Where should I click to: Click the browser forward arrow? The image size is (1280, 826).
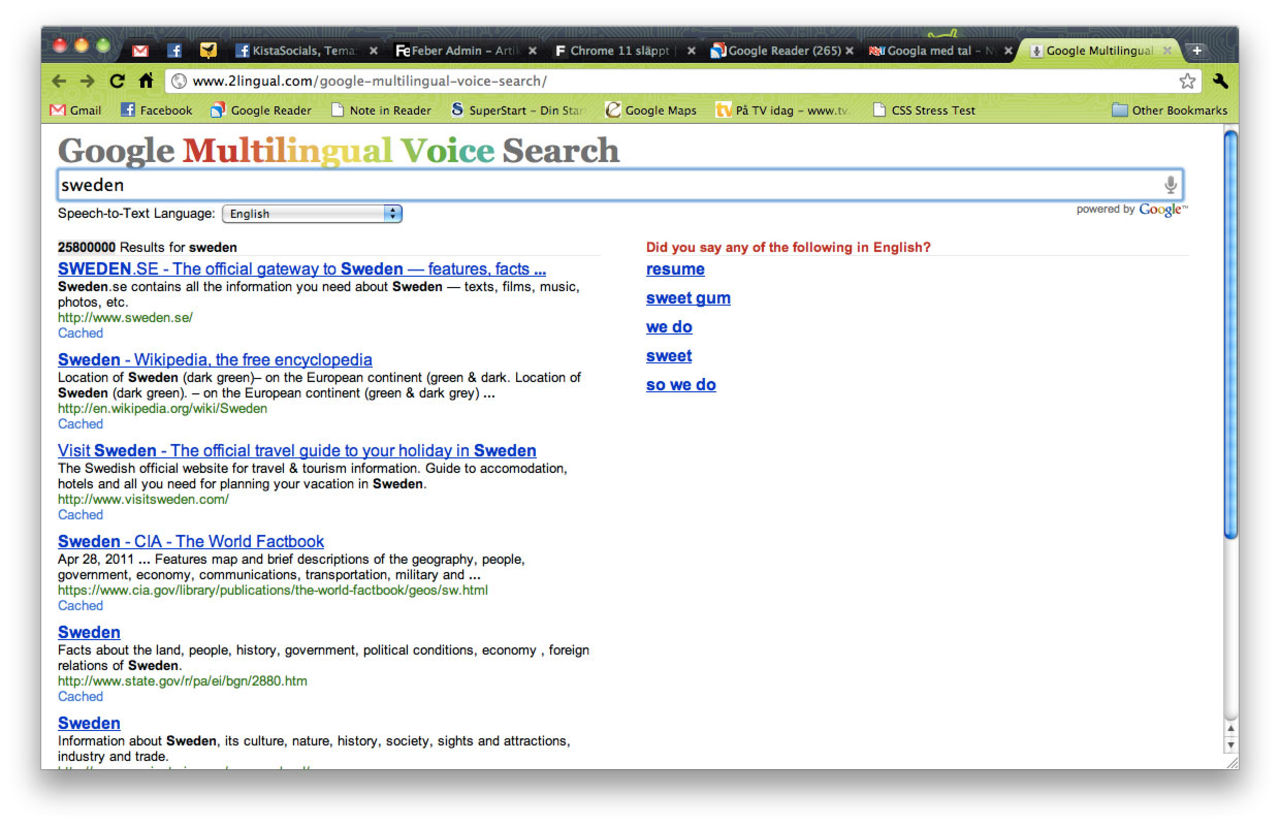click(88, 81)
